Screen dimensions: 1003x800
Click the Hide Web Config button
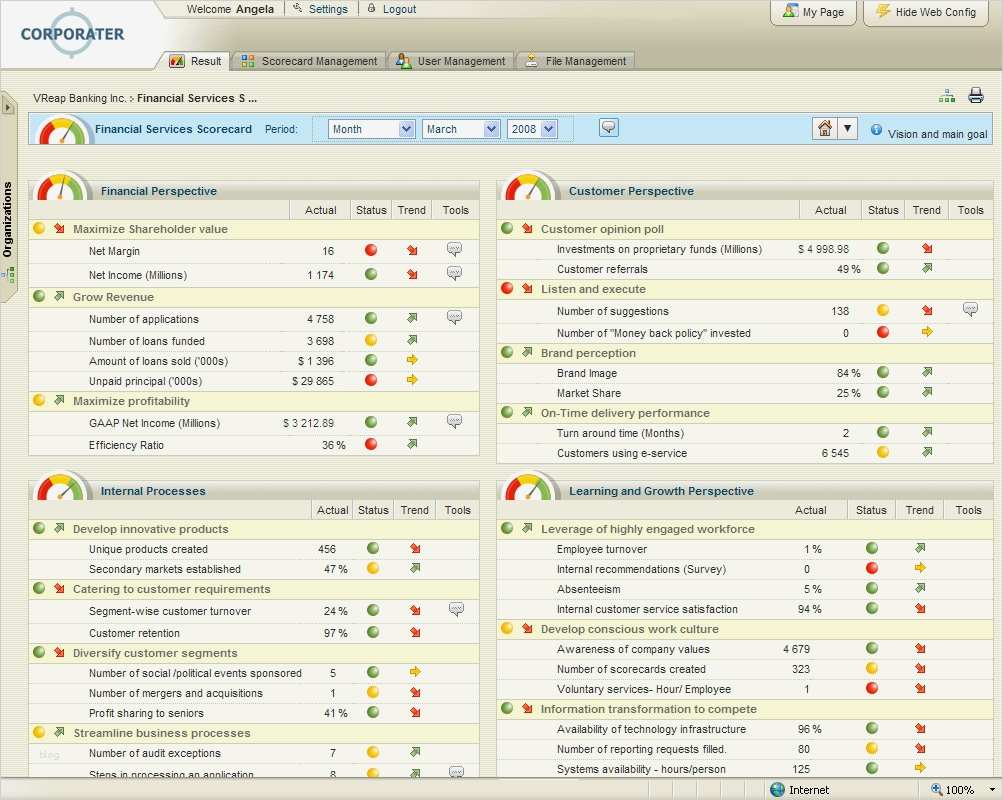(x=925, y=12)
